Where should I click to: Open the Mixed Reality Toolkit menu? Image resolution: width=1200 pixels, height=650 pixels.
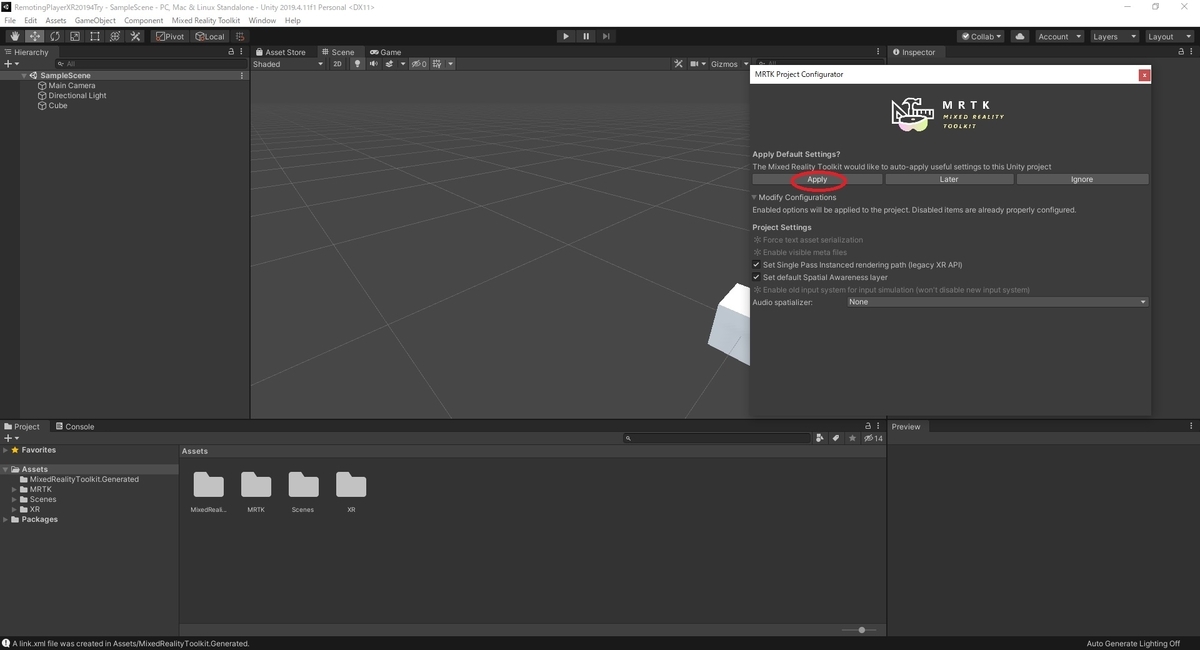pos(206,21)
